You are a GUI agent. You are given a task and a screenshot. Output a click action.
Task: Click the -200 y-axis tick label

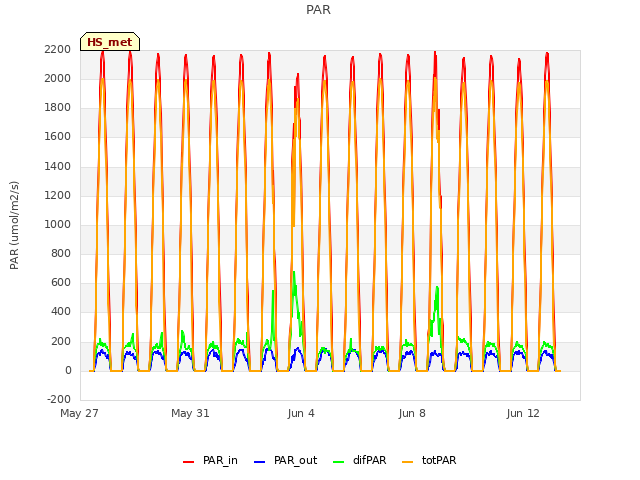pos(59,399)
